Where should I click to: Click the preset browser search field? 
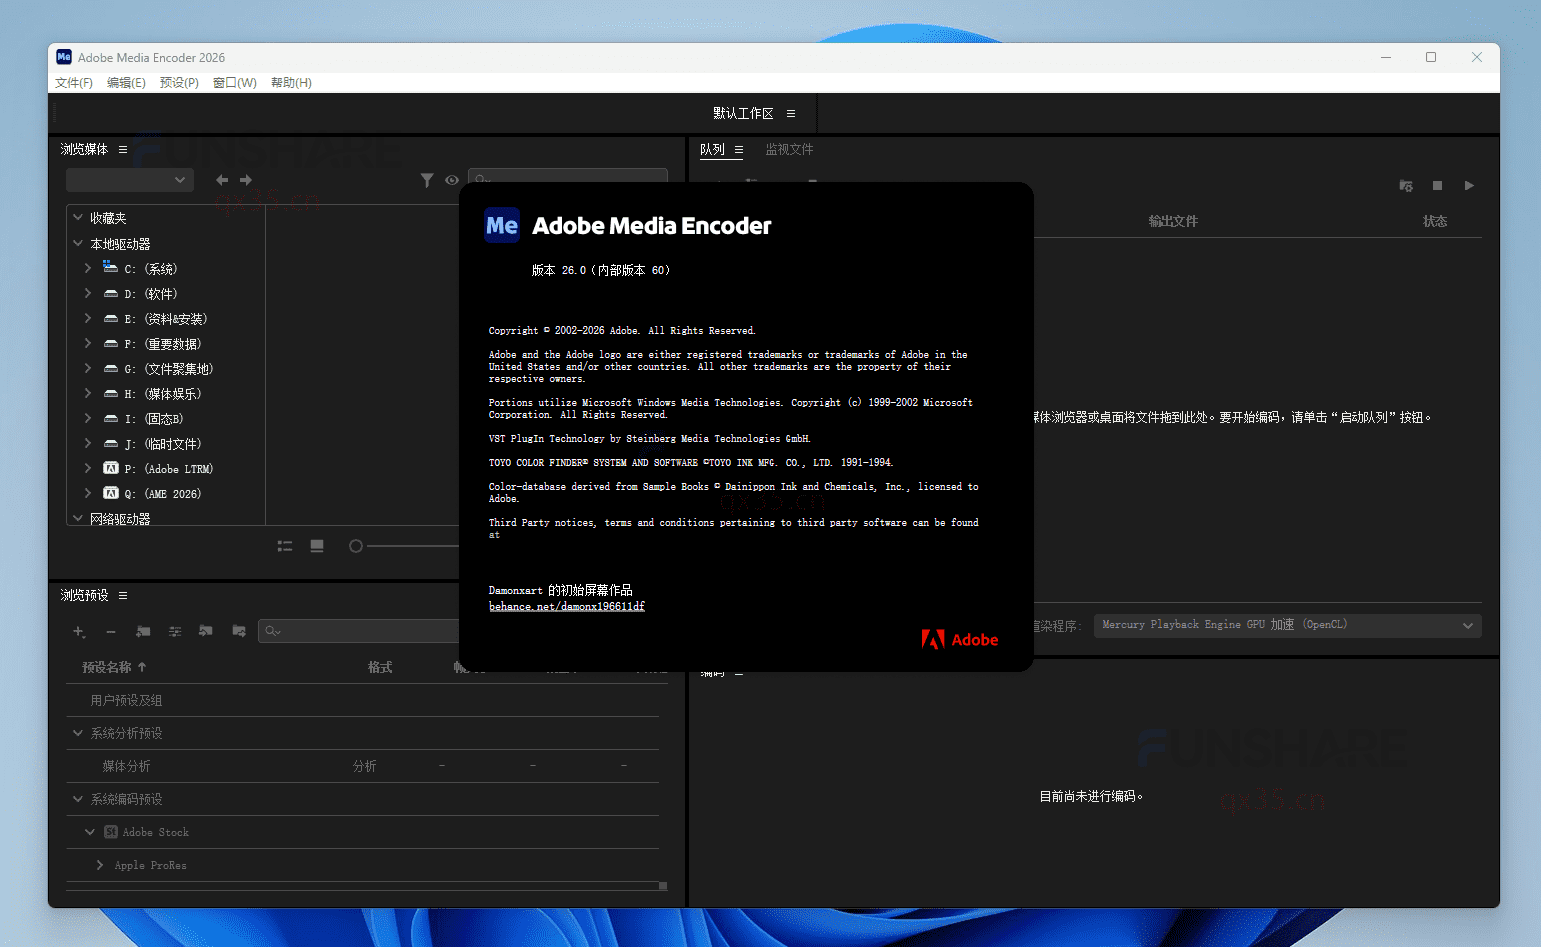(x=359, y=631)
